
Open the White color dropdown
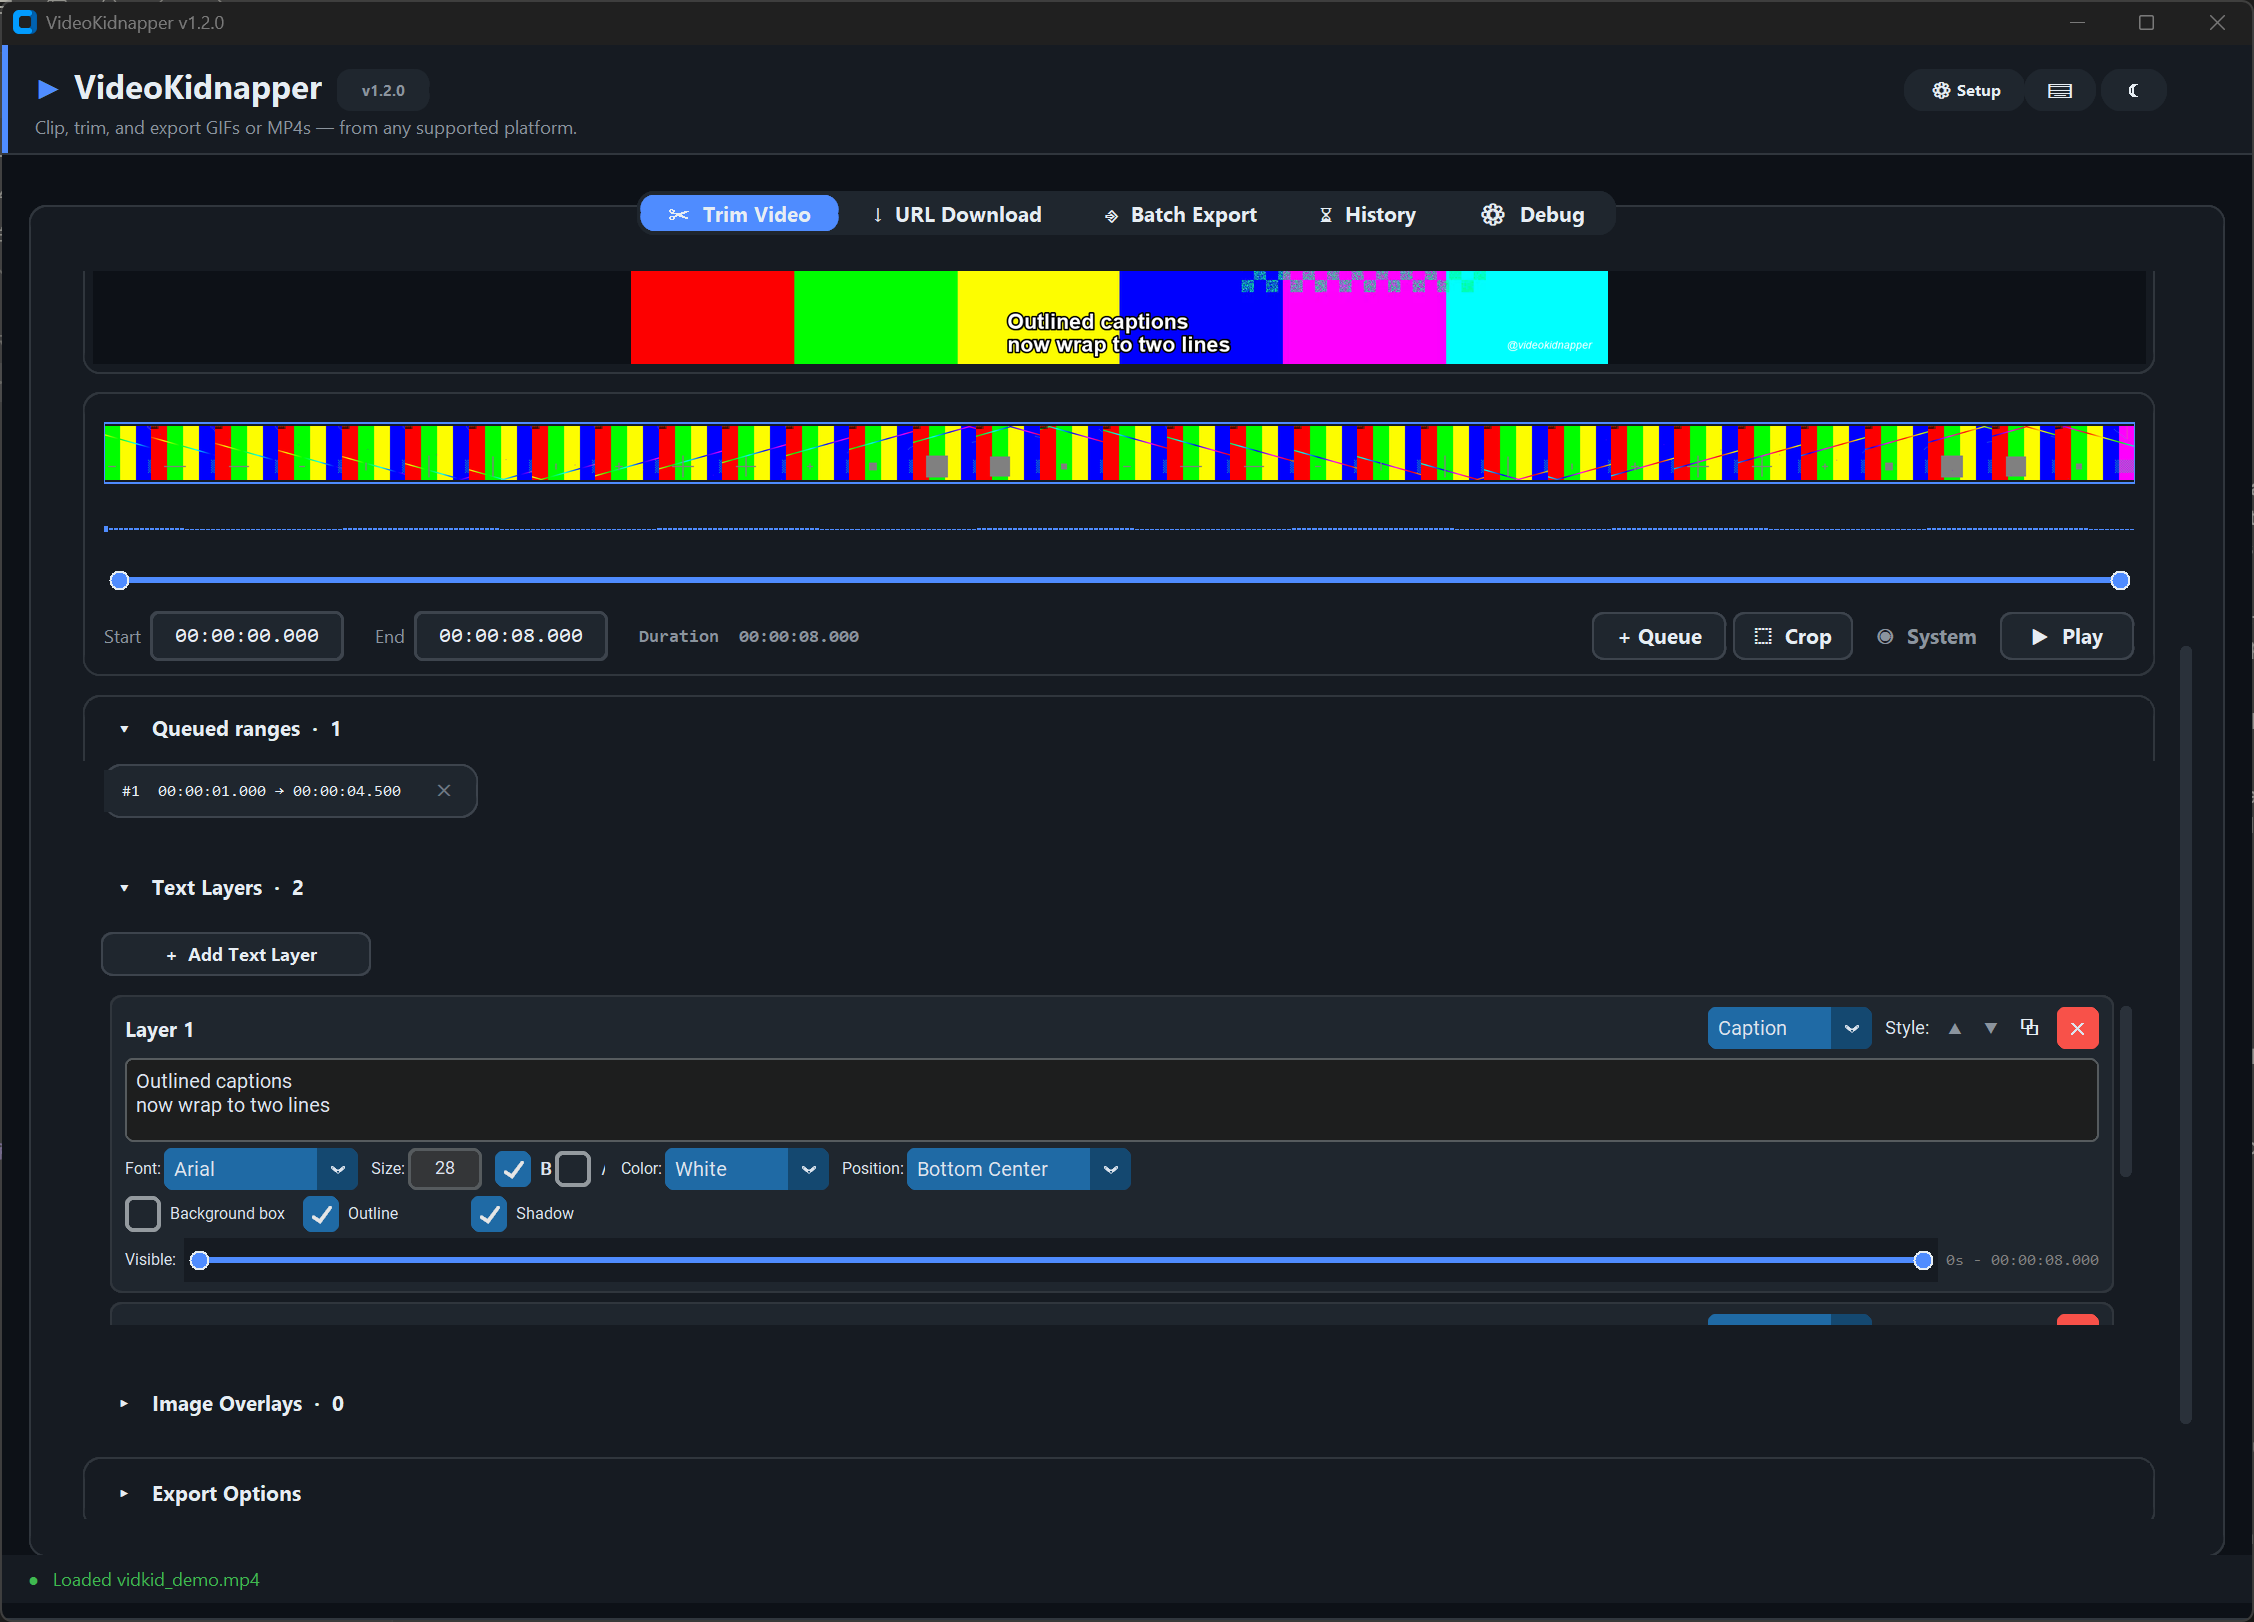pyautogui.click(x=747, y=1169)
